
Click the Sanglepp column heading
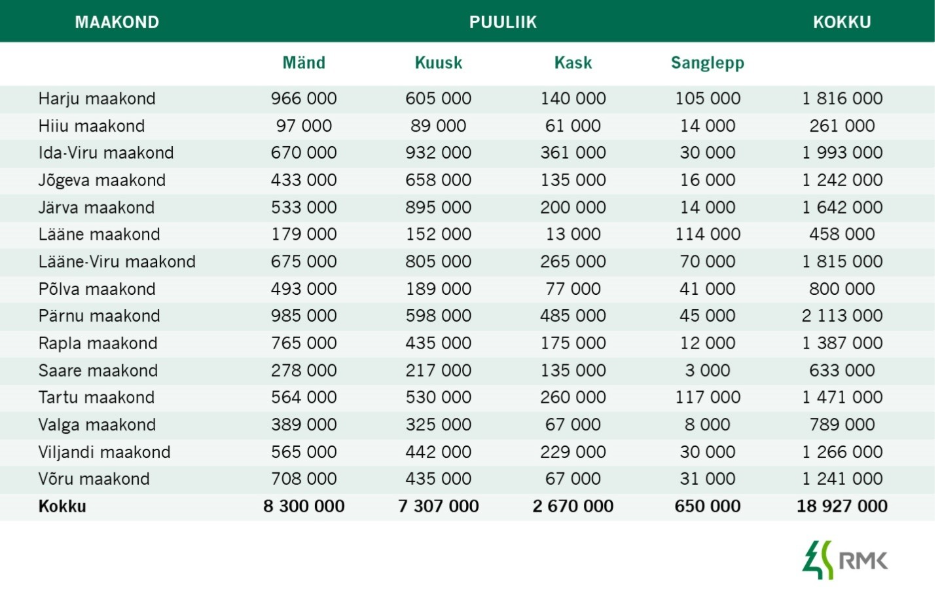click(x=707, y=63)
